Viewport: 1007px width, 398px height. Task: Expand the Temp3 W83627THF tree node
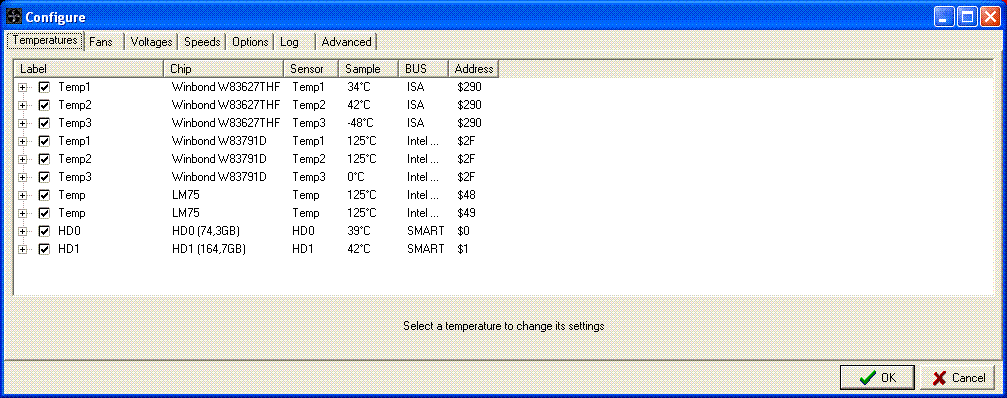(22, 123)
